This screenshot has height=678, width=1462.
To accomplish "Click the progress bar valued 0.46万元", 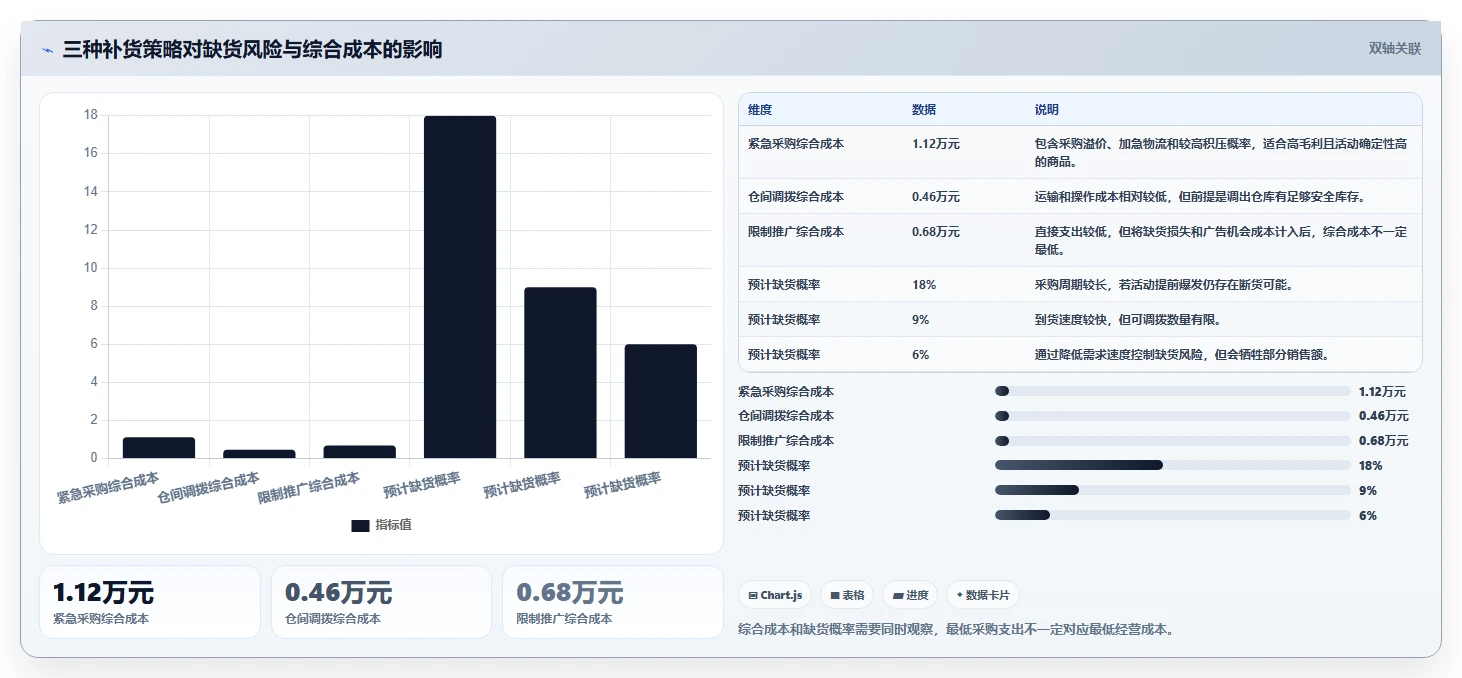I will click(1172, 416).
